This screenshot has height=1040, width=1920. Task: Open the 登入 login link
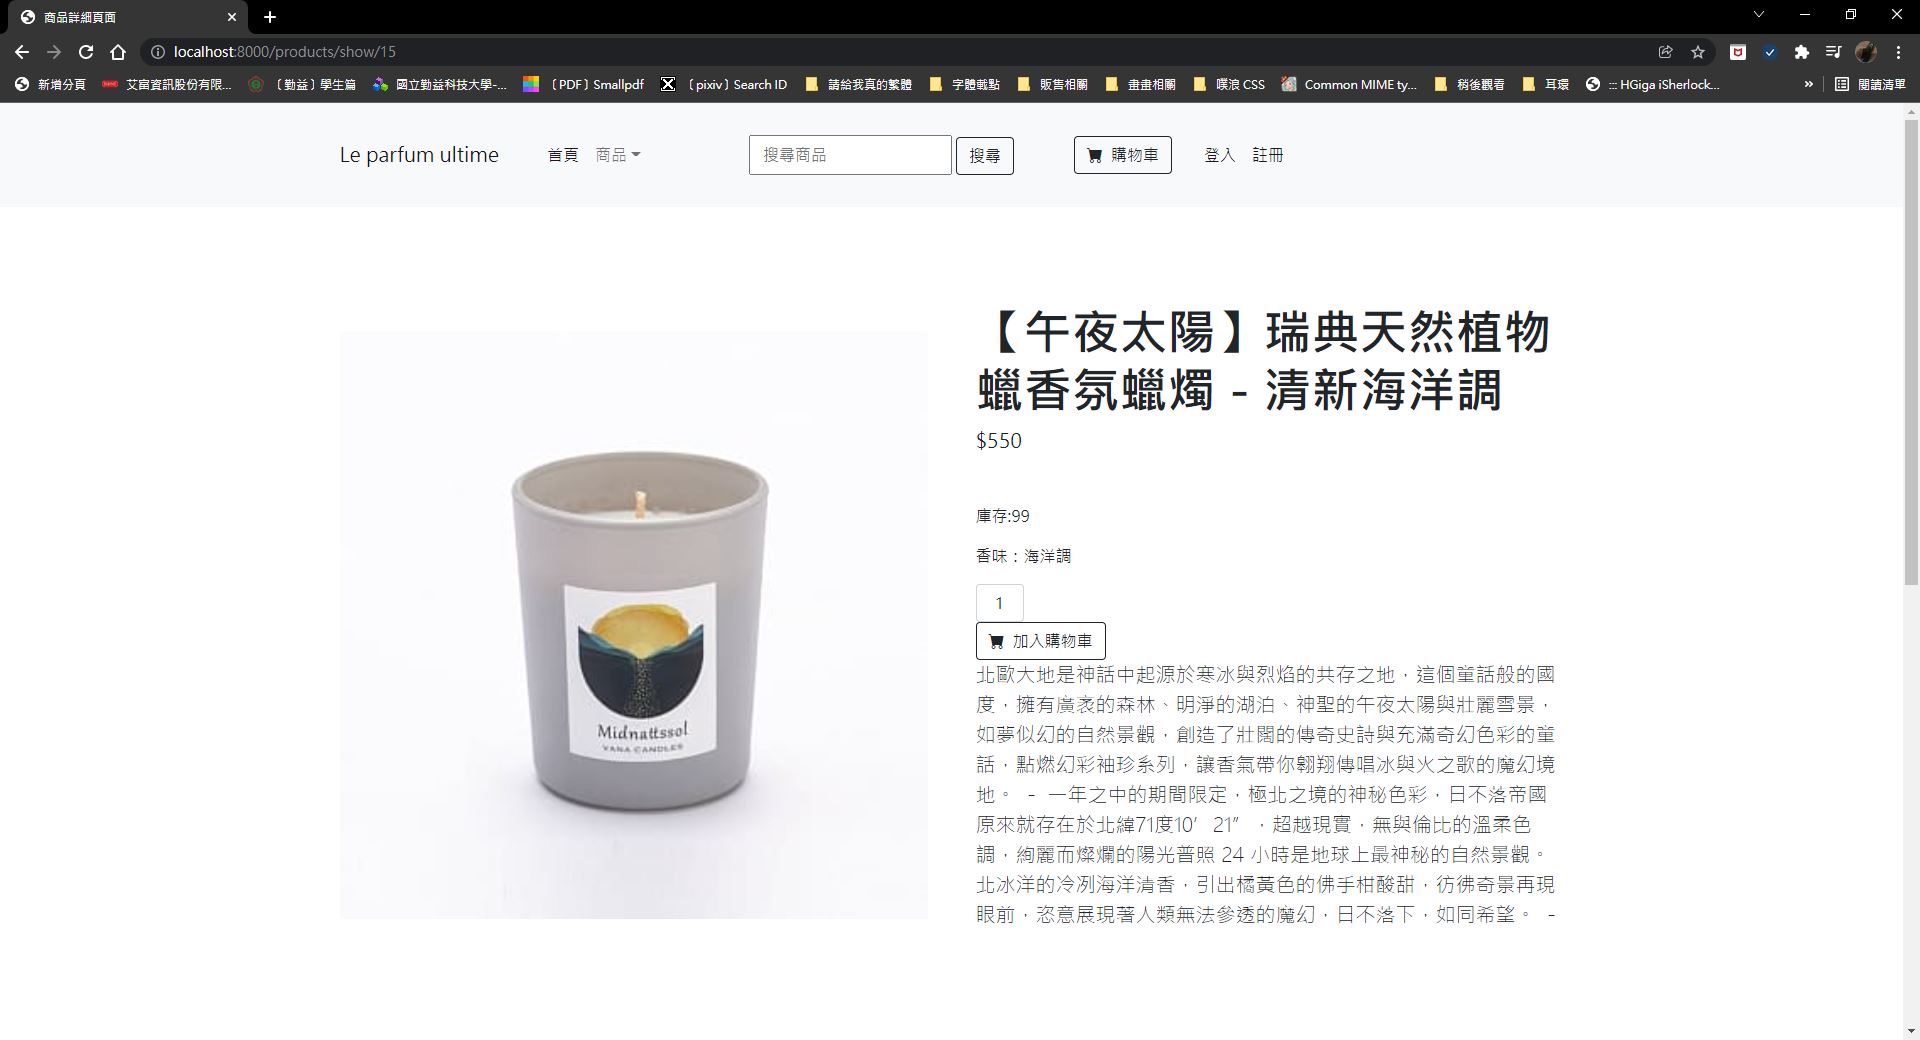(x=1220, y=155)
